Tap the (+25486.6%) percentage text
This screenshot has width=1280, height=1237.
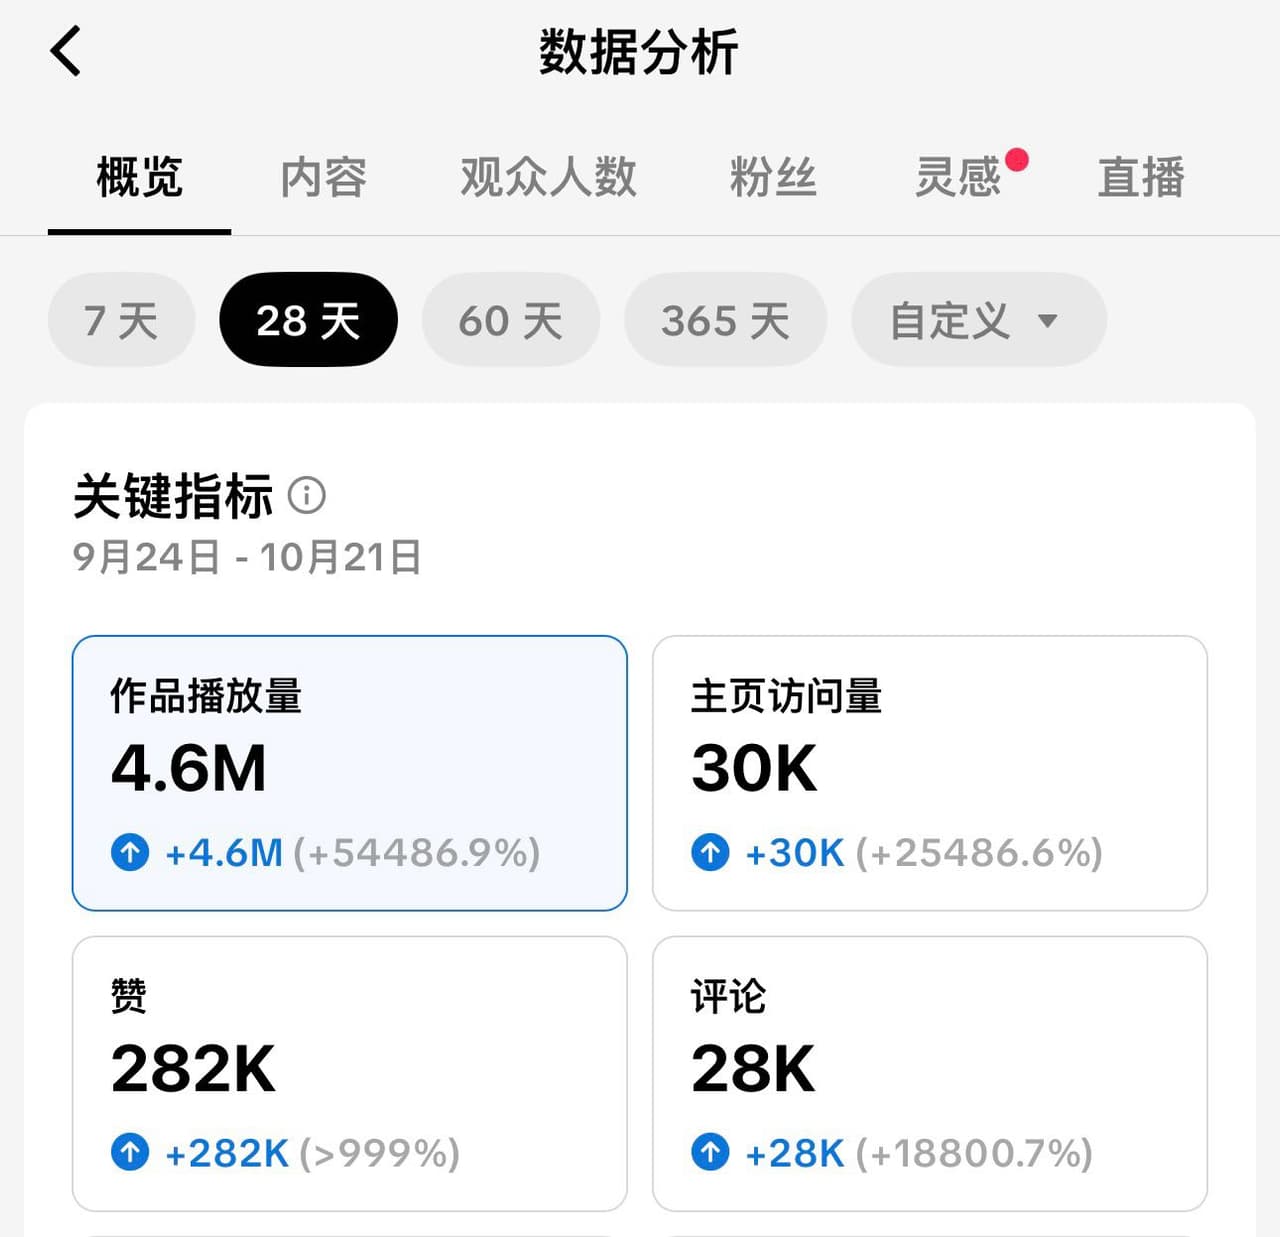[x=979, y=853]
